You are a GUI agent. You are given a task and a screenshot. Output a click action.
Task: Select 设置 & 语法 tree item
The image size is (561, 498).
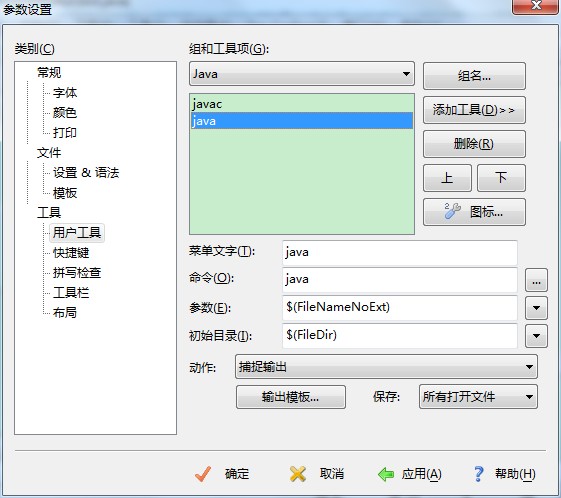[86, 173]
